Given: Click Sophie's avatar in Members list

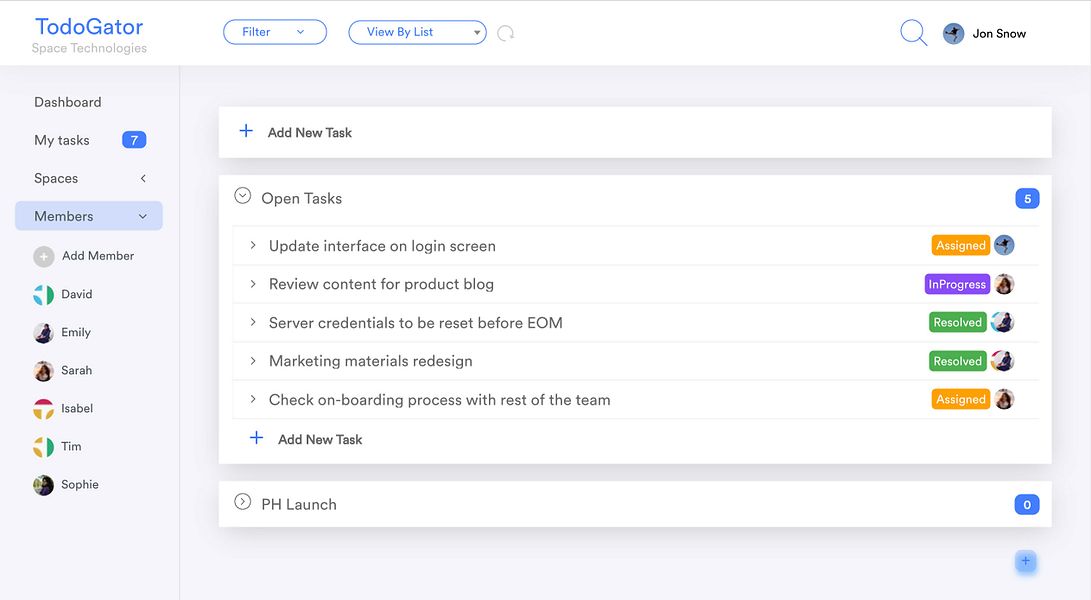Looking at the screenshot, I should point(43,485).
